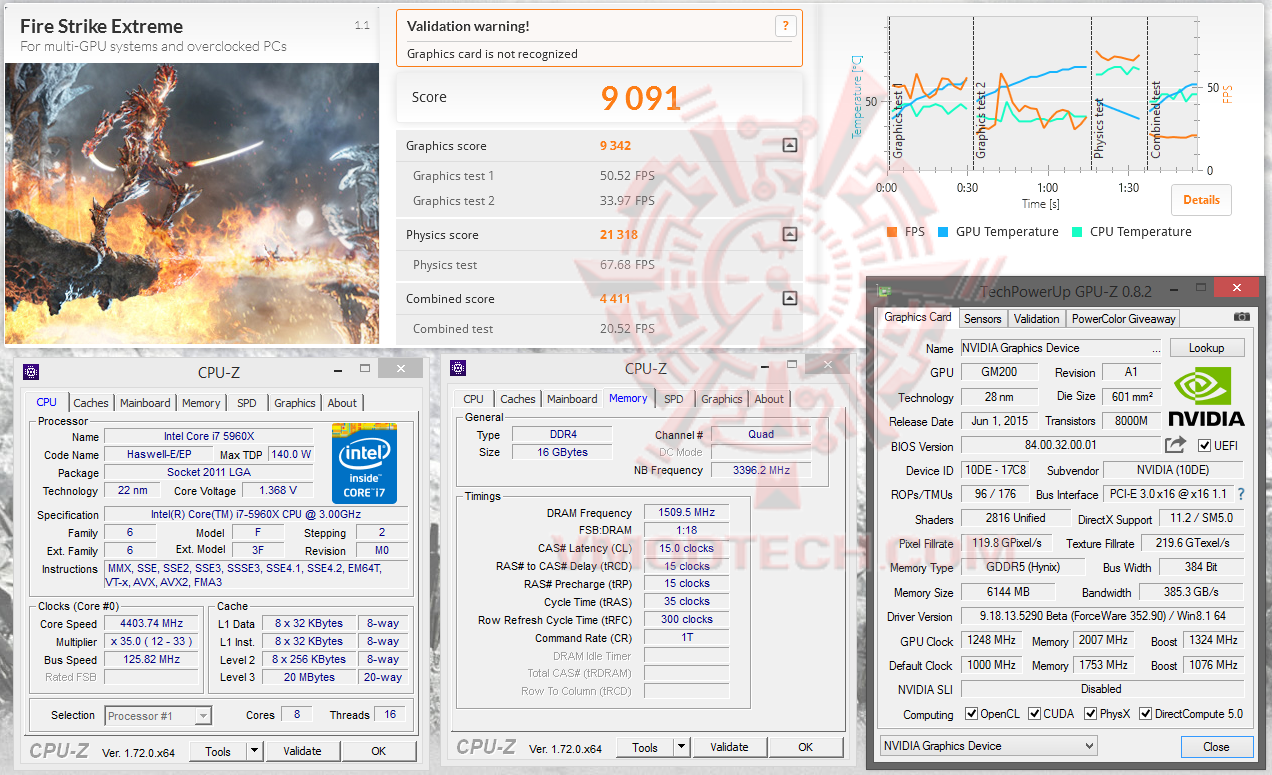Image resolution: width=1272 pixels, height=775 pixels.
Task: Click the Intel Core i7 logo badge
Action: coord(364,463)
